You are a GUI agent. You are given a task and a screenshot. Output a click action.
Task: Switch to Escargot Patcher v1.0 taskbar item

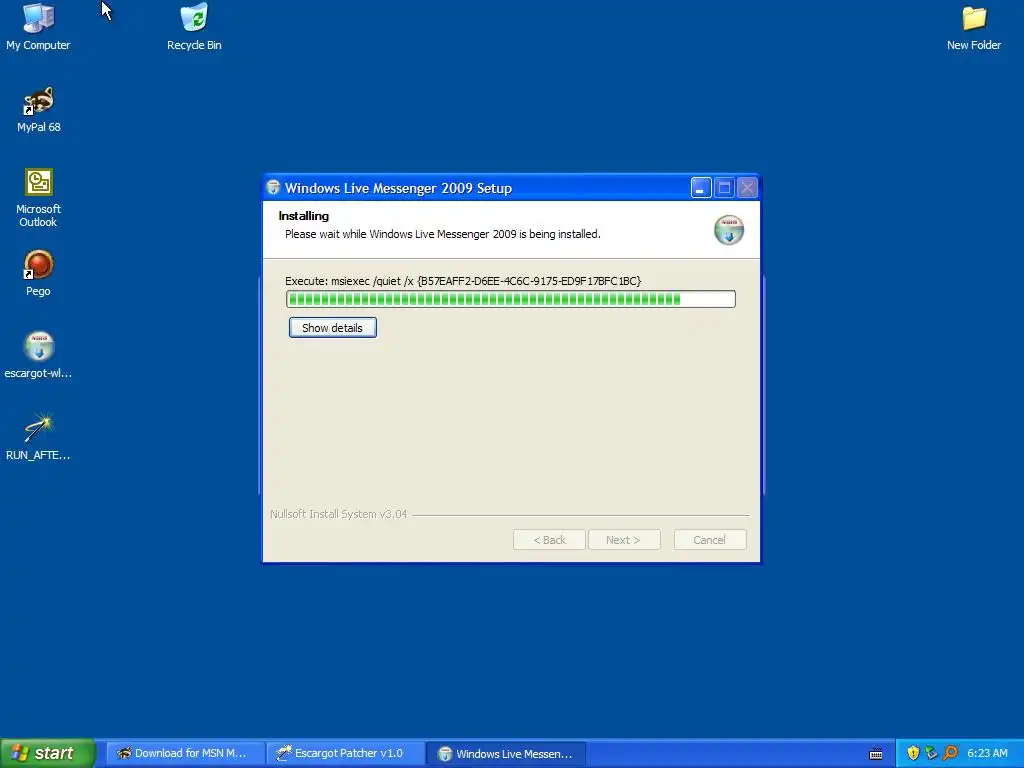tap(345, 753)
